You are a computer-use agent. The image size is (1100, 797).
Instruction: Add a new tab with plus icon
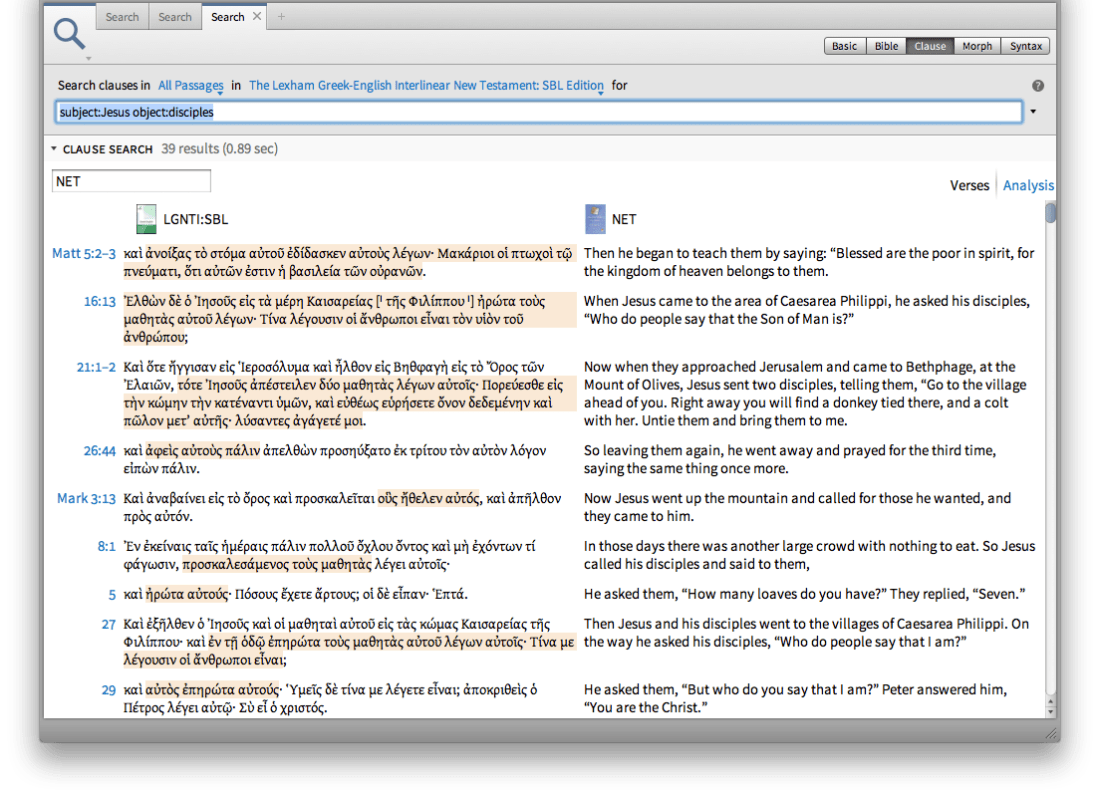(x=281, y=17)
